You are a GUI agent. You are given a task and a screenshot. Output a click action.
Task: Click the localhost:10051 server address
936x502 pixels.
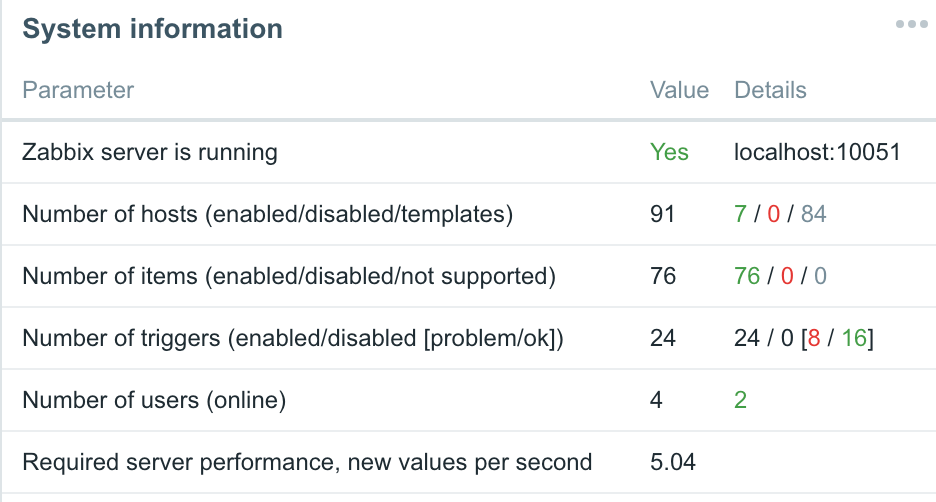817,152
